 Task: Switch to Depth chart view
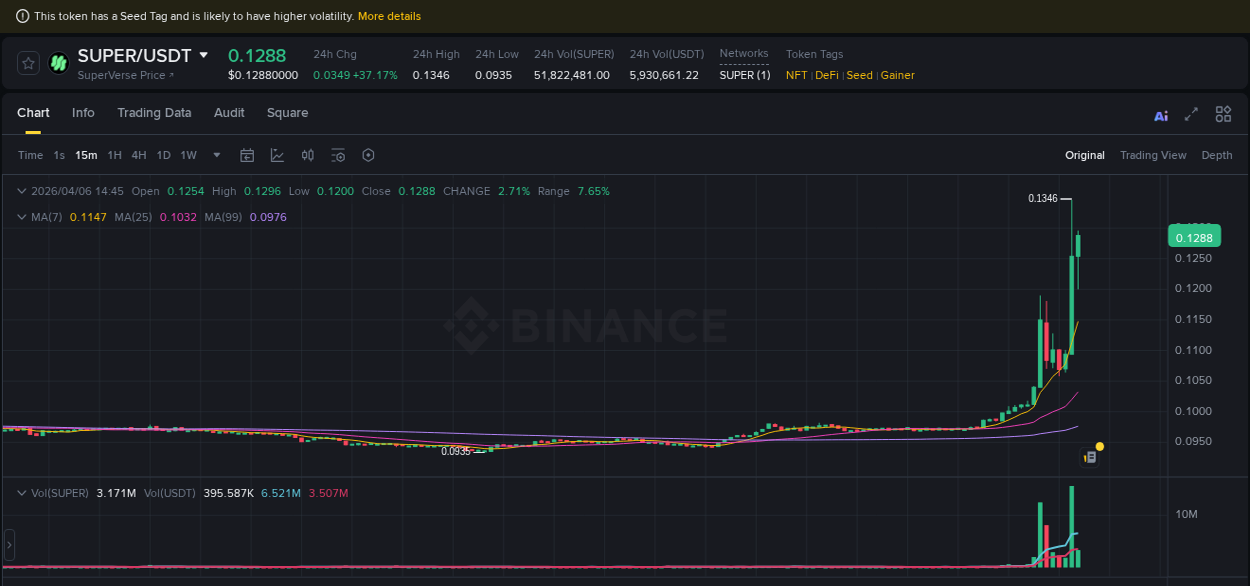click(x=1217, y=155)
